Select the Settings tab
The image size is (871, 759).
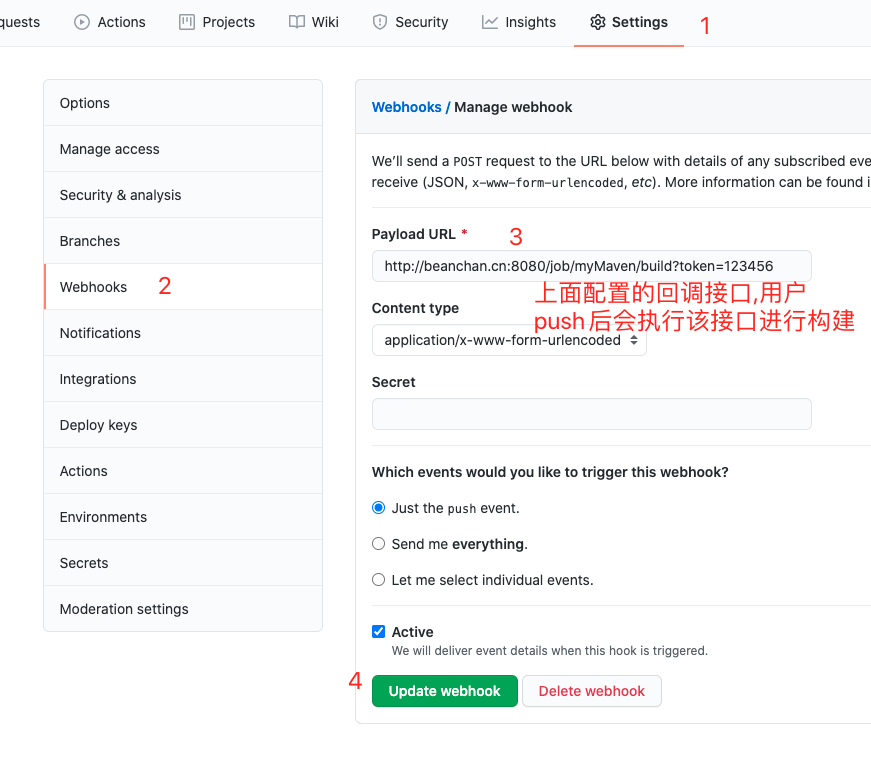(629, 22)
